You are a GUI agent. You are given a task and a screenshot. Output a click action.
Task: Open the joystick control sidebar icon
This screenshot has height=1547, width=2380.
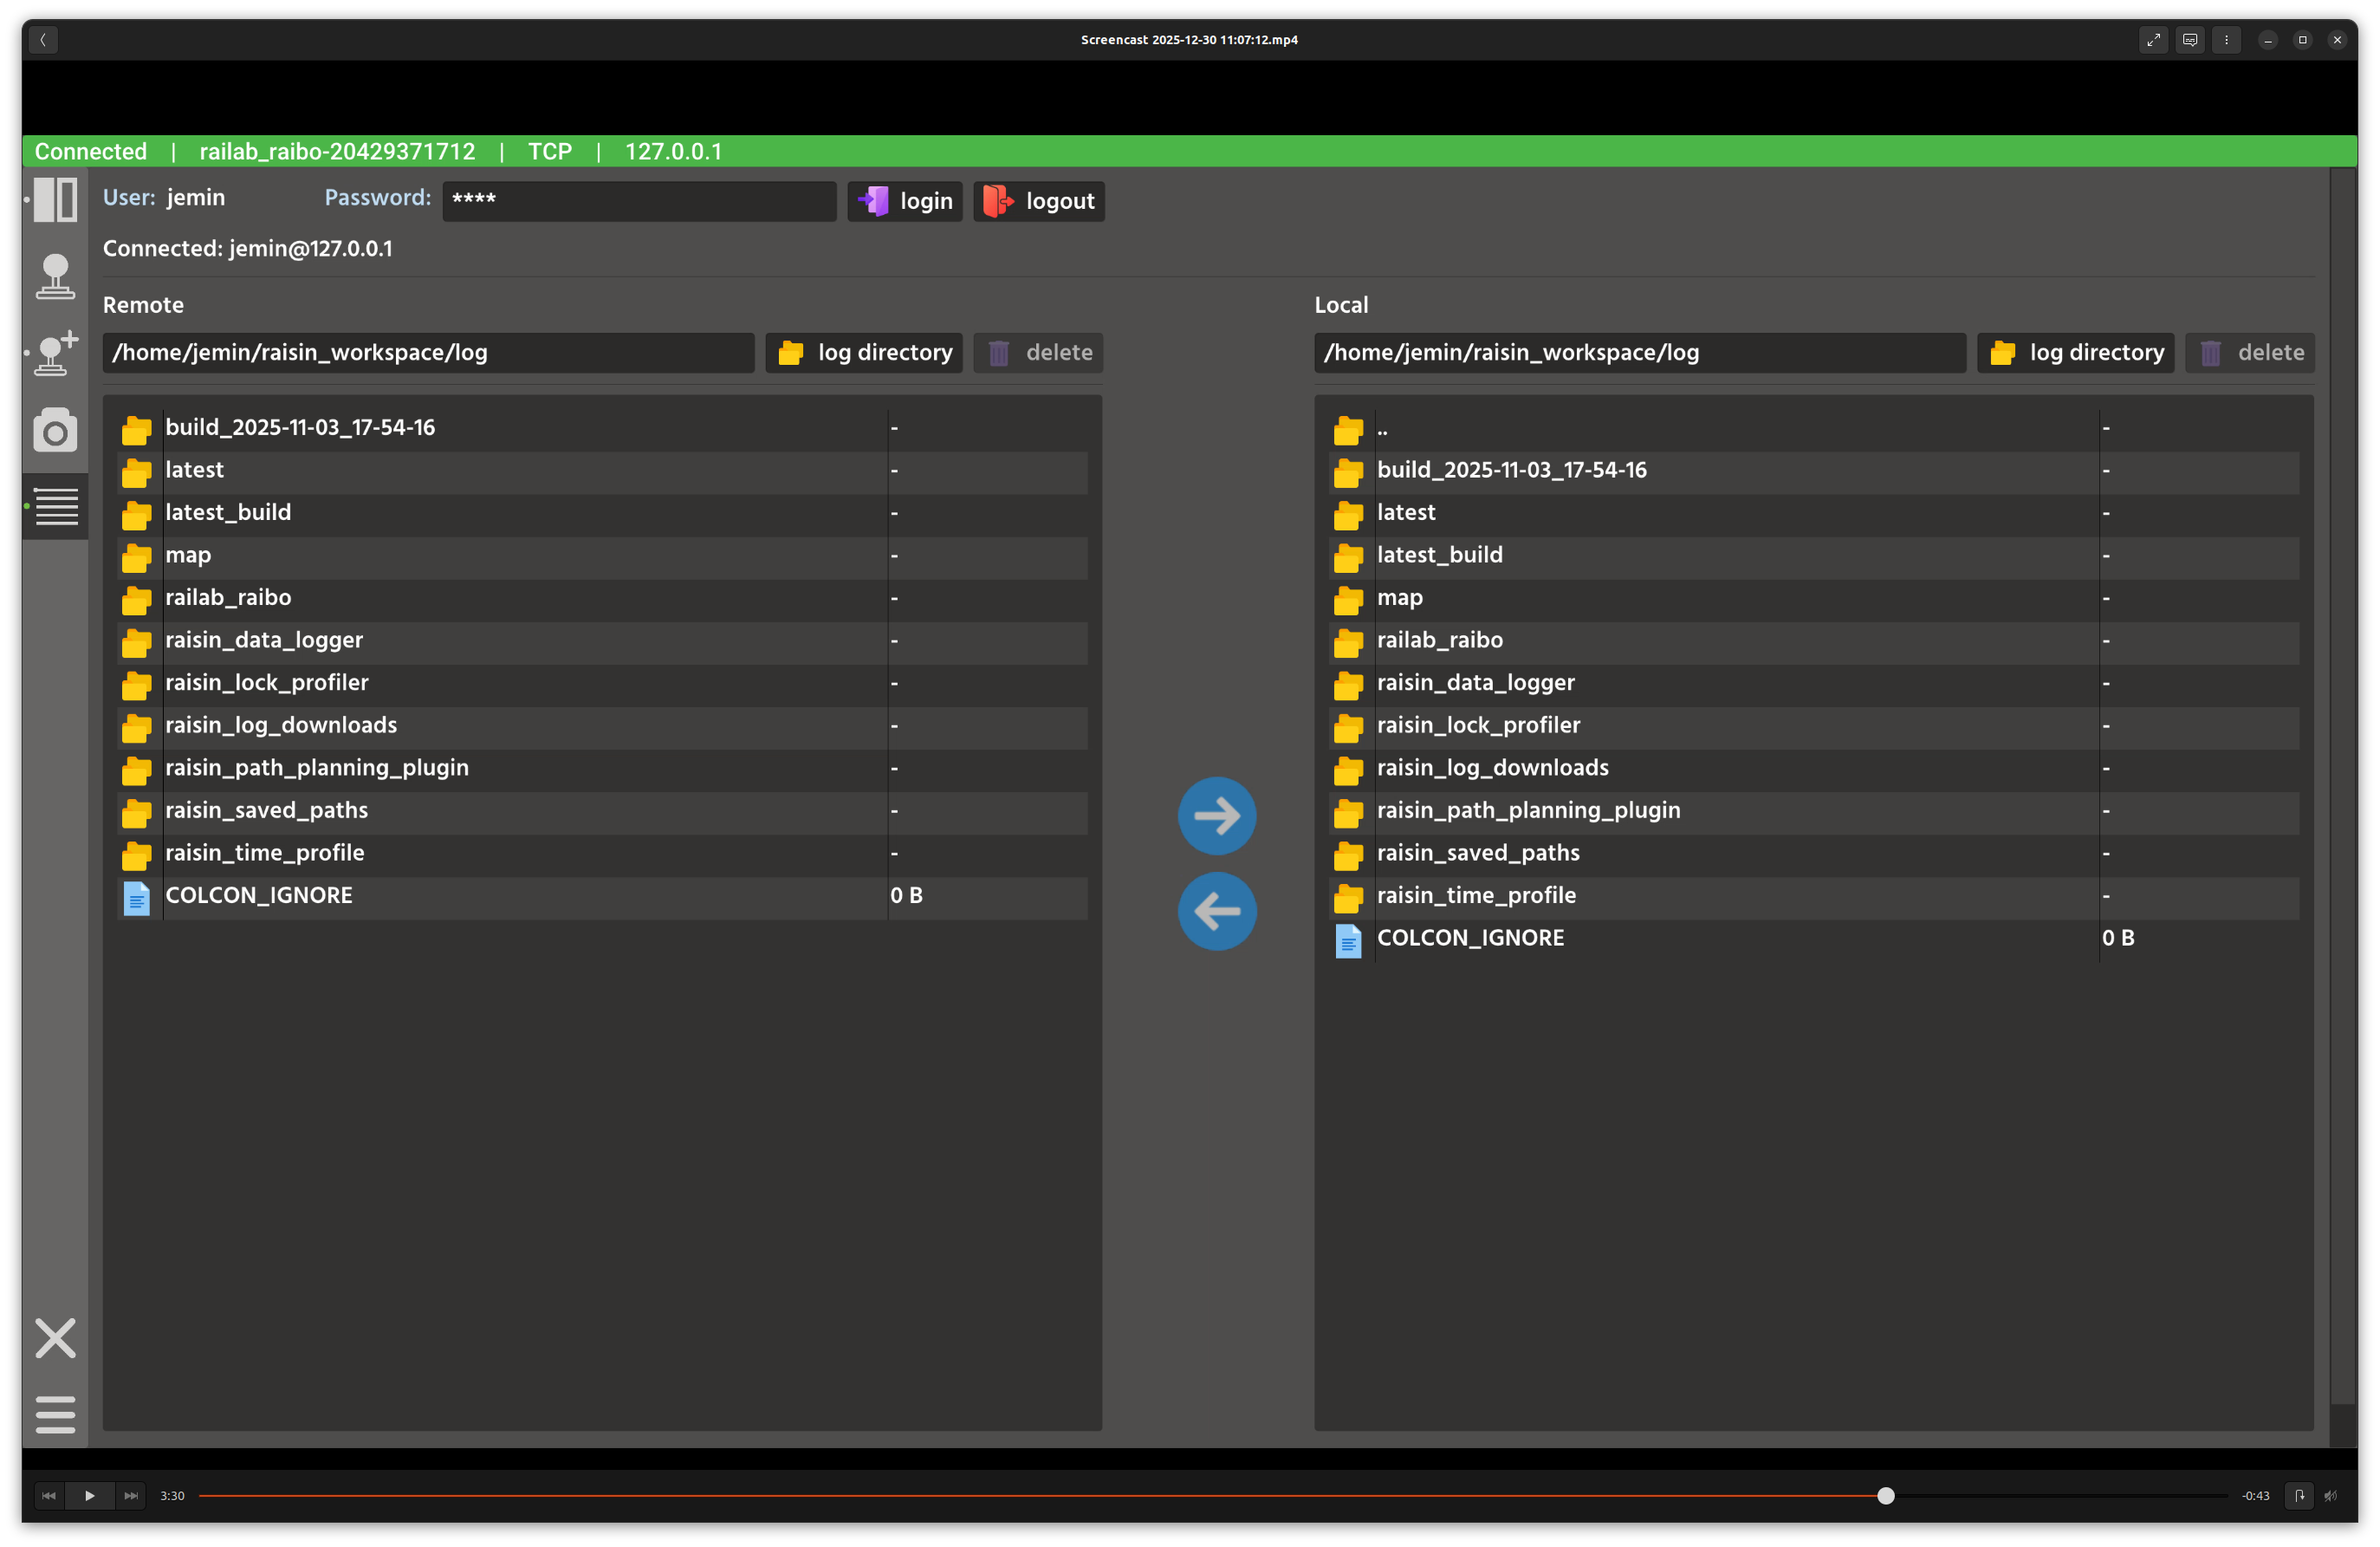click(55, 276)
